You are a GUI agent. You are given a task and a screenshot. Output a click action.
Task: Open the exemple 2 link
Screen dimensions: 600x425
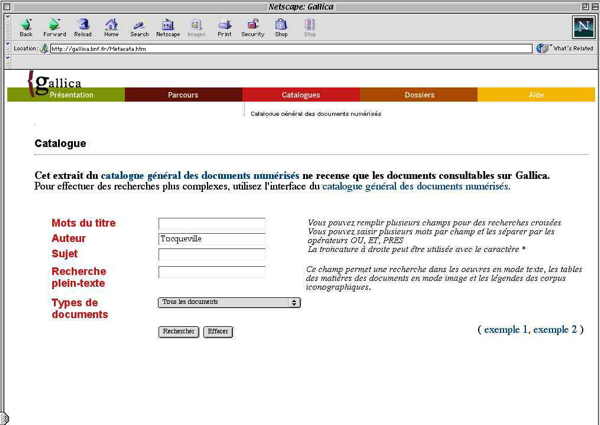pos(555,329)
